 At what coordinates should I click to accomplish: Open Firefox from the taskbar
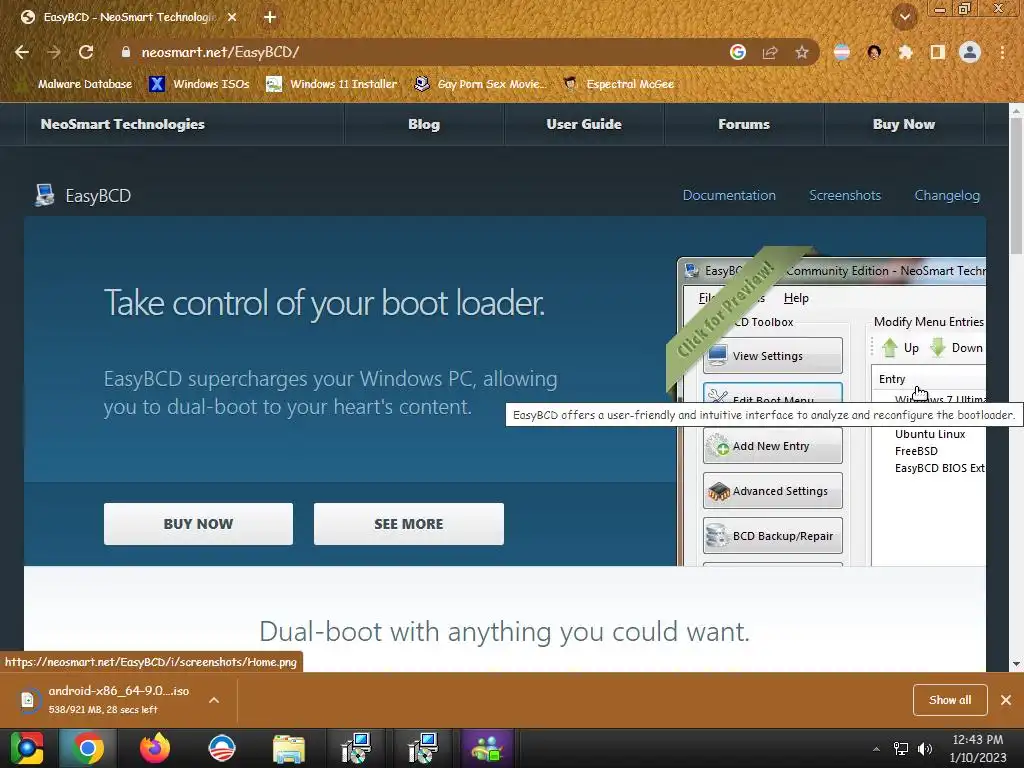click(155, 748)
